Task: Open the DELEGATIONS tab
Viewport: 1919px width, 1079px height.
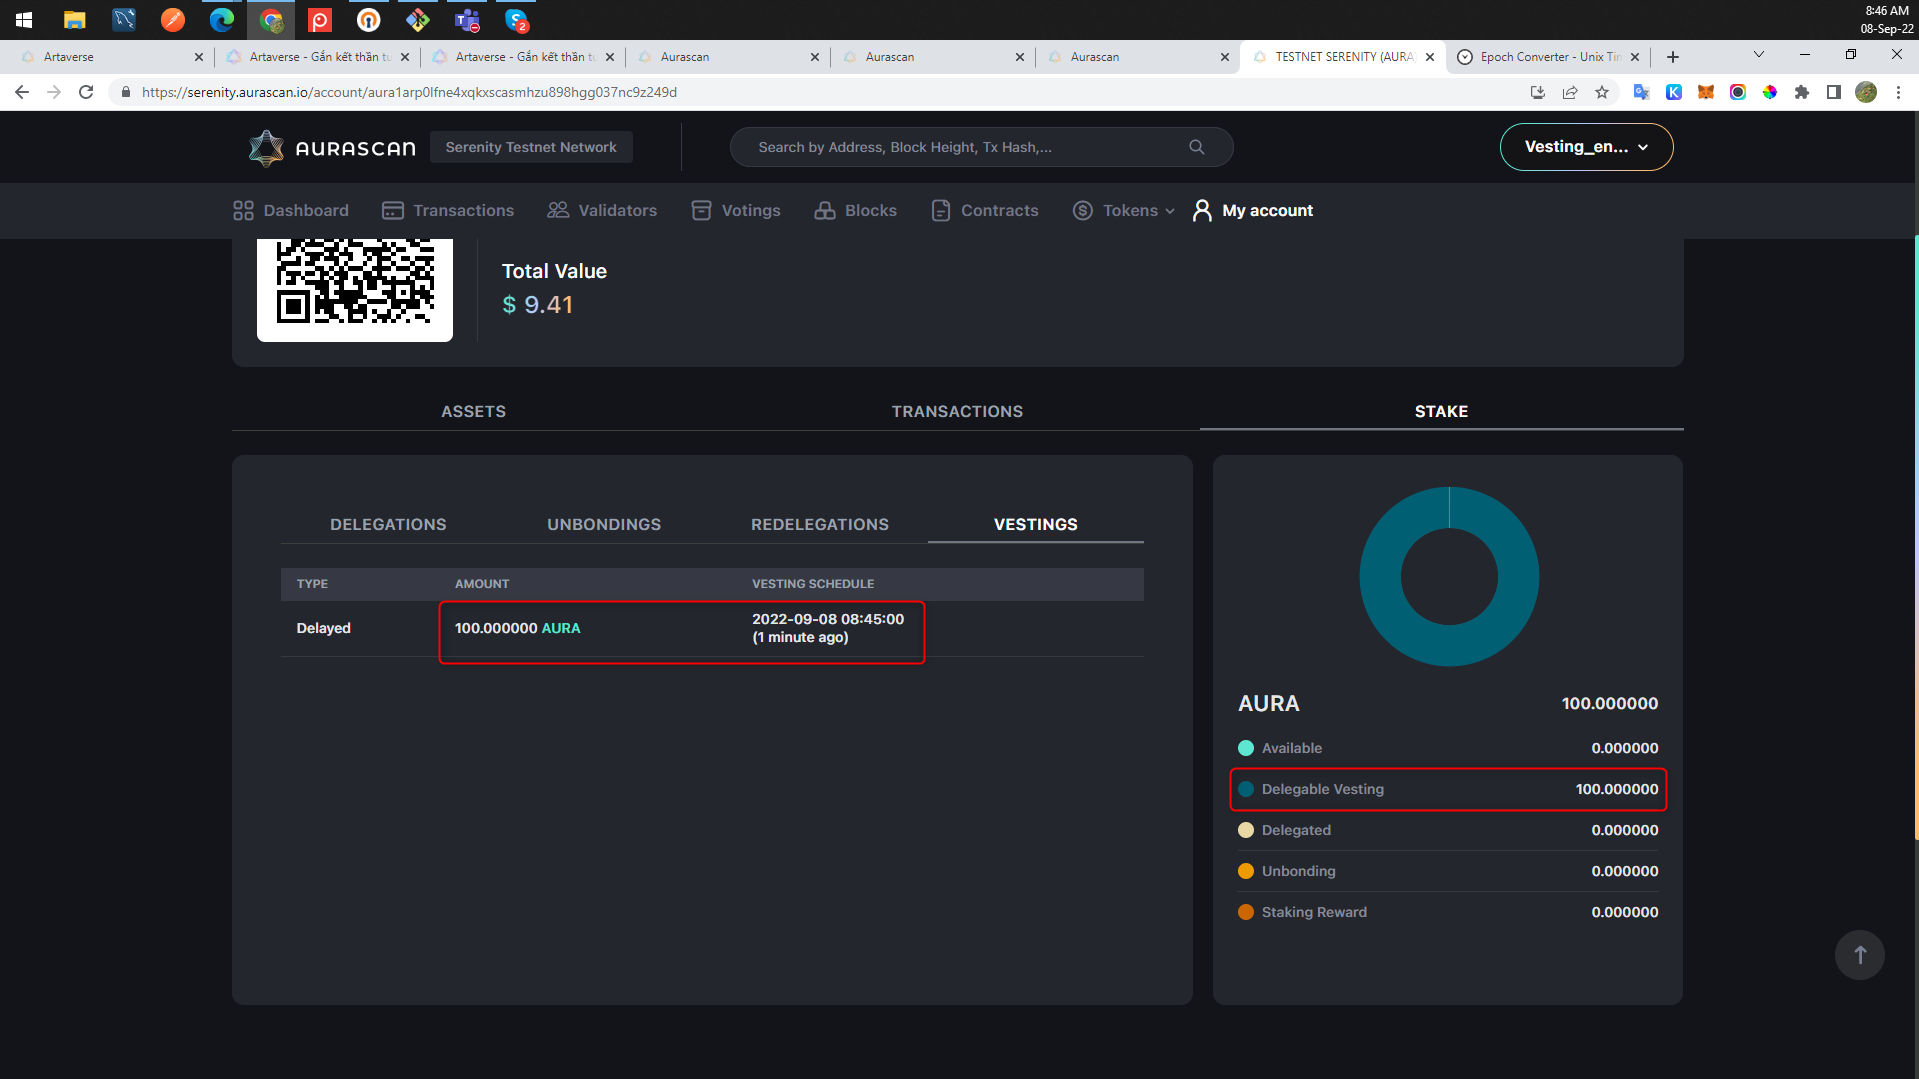Action: click(x=388, y=524)
